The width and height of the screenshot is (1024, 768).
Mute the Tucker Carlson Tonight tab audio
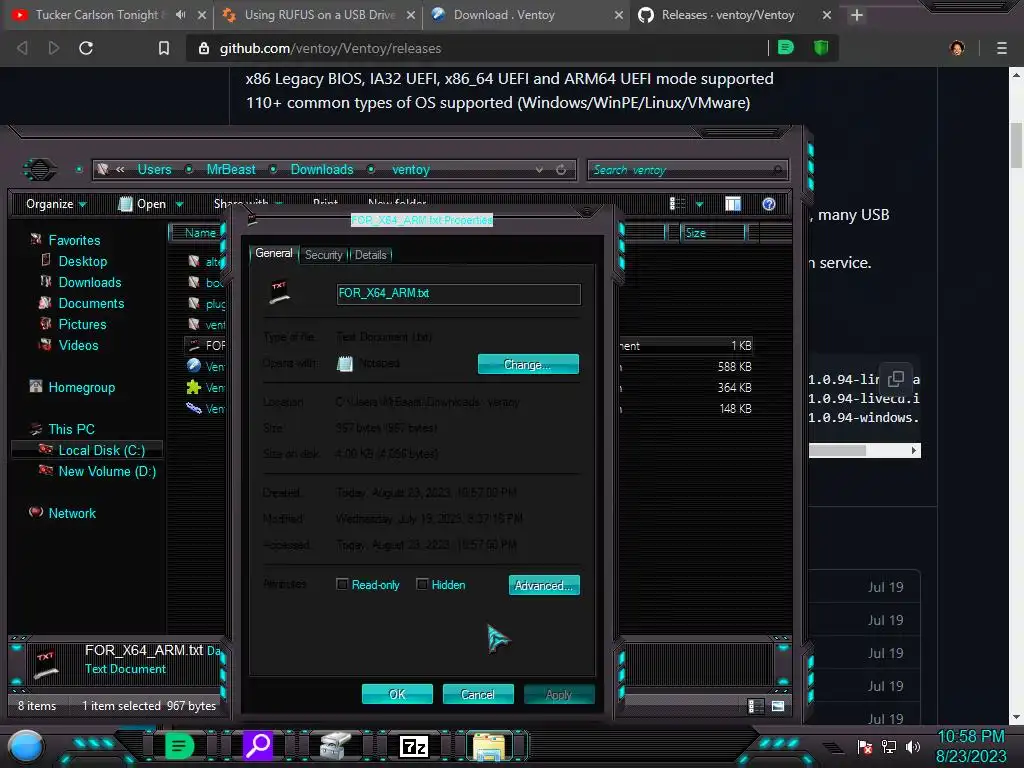coord(181,14)
